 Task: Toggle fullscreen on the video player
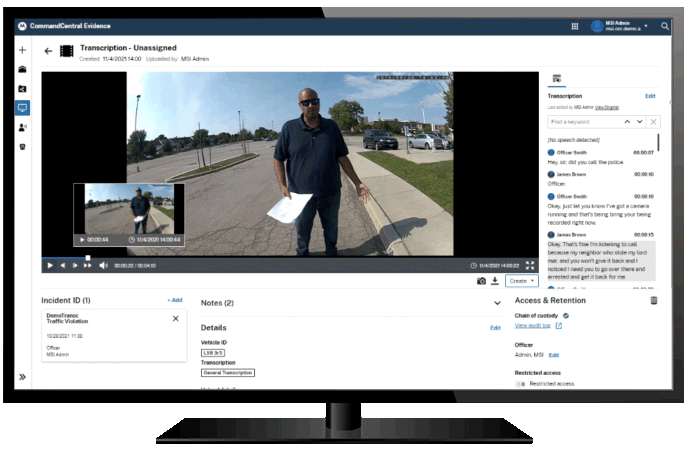coord(530,265)
